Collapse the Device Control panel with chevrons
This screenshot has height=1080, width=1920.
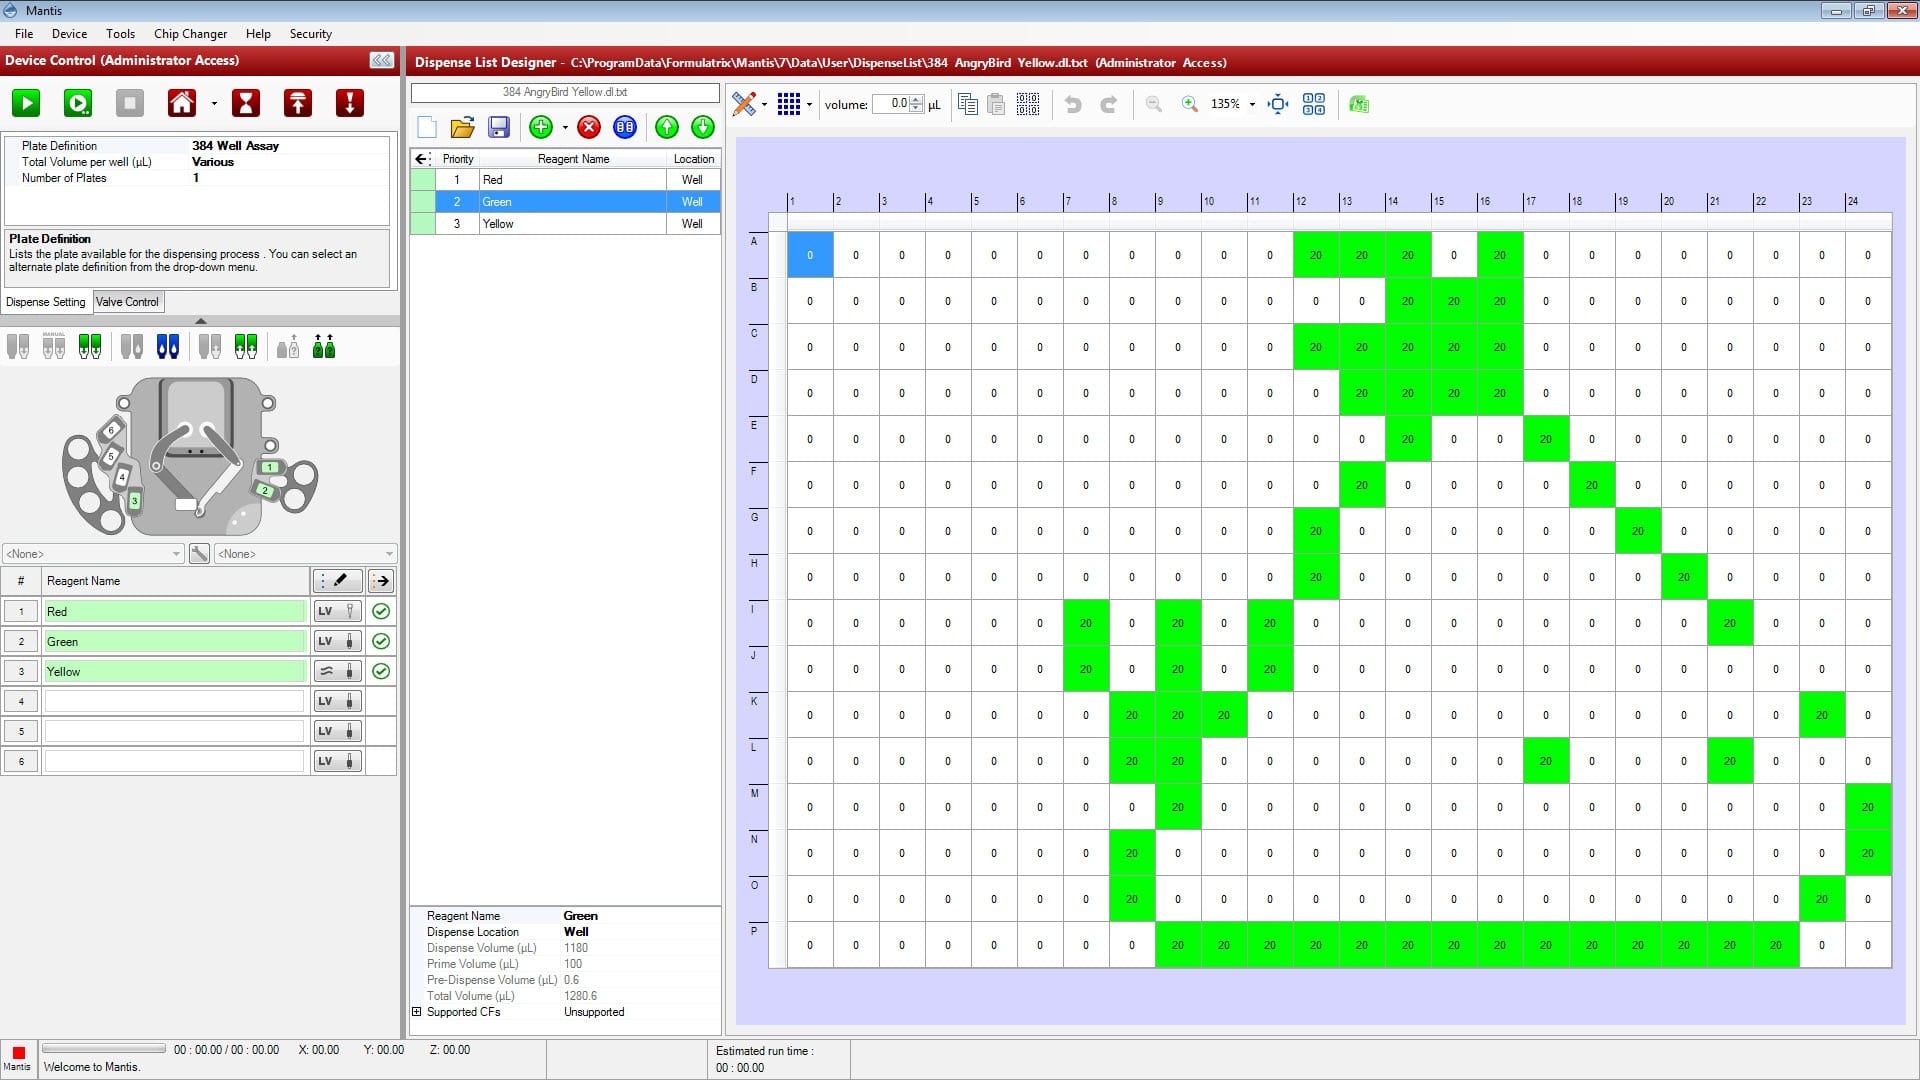[381, 61]
